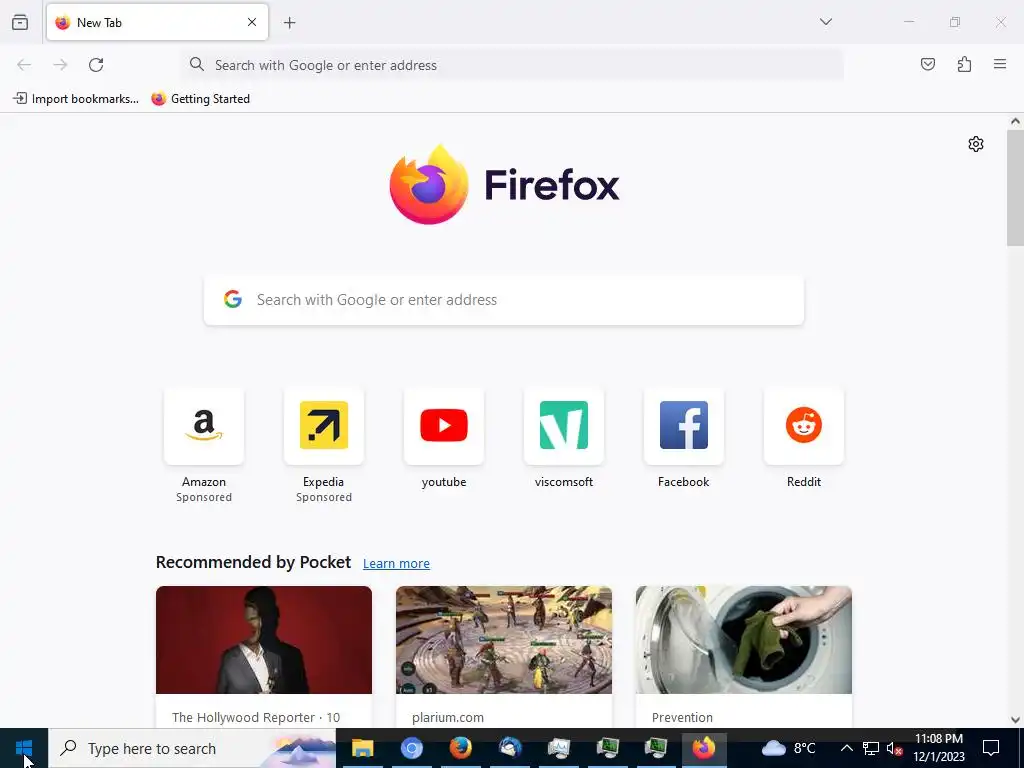Expand the list all tabs chevron

825,22
